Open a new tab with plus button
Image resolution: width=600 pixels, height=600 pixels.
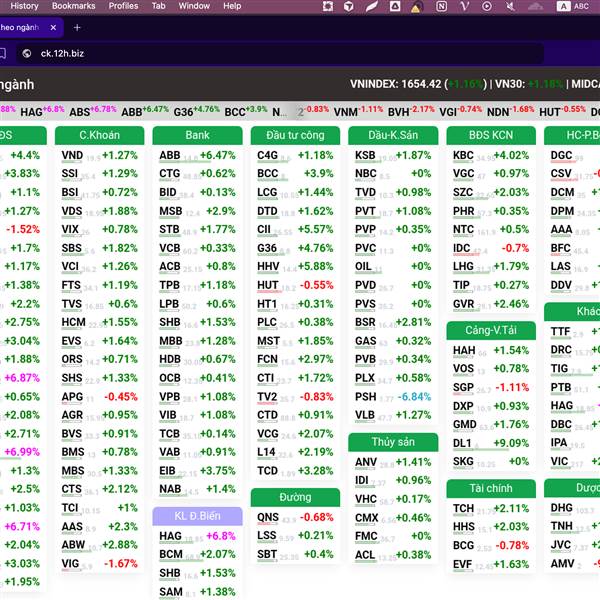pos(77,28)
